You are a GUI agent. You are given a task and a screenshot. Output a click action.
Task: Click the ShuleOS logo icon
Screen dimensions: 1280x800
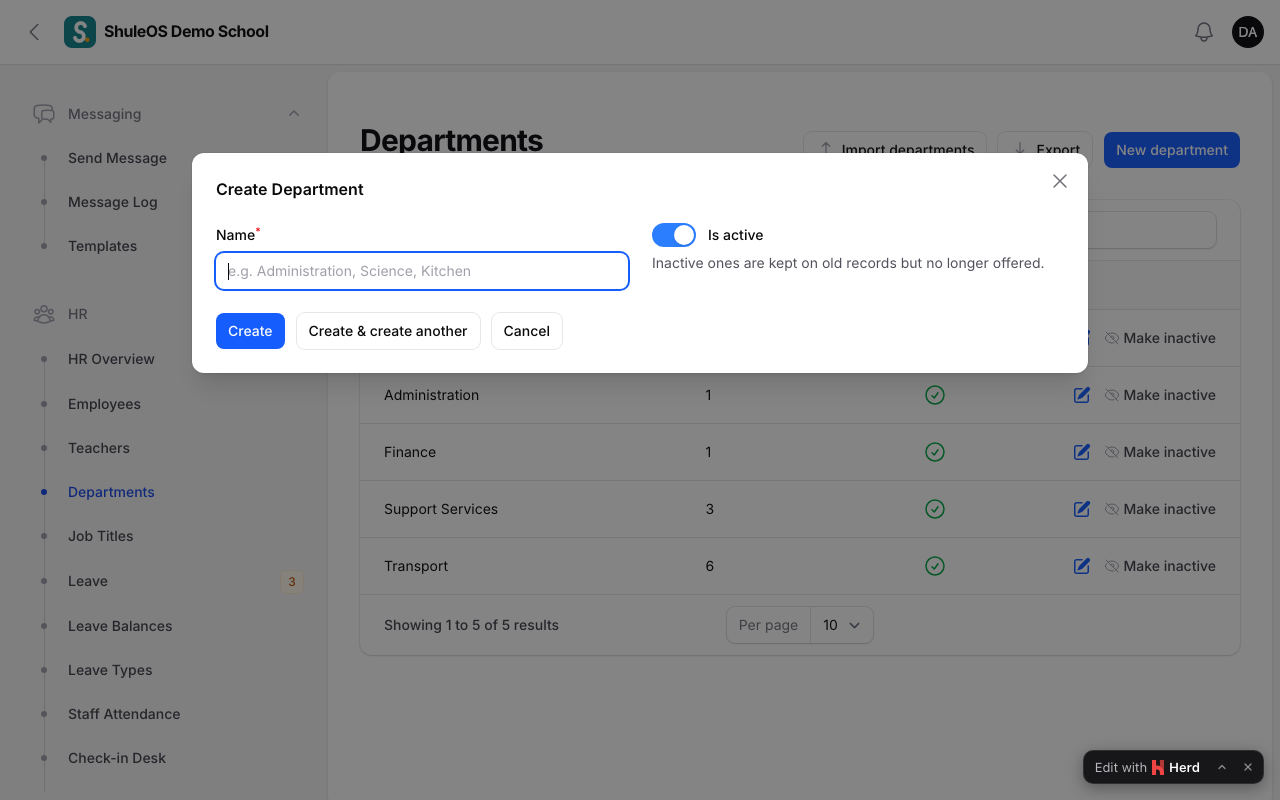[80, 32]
